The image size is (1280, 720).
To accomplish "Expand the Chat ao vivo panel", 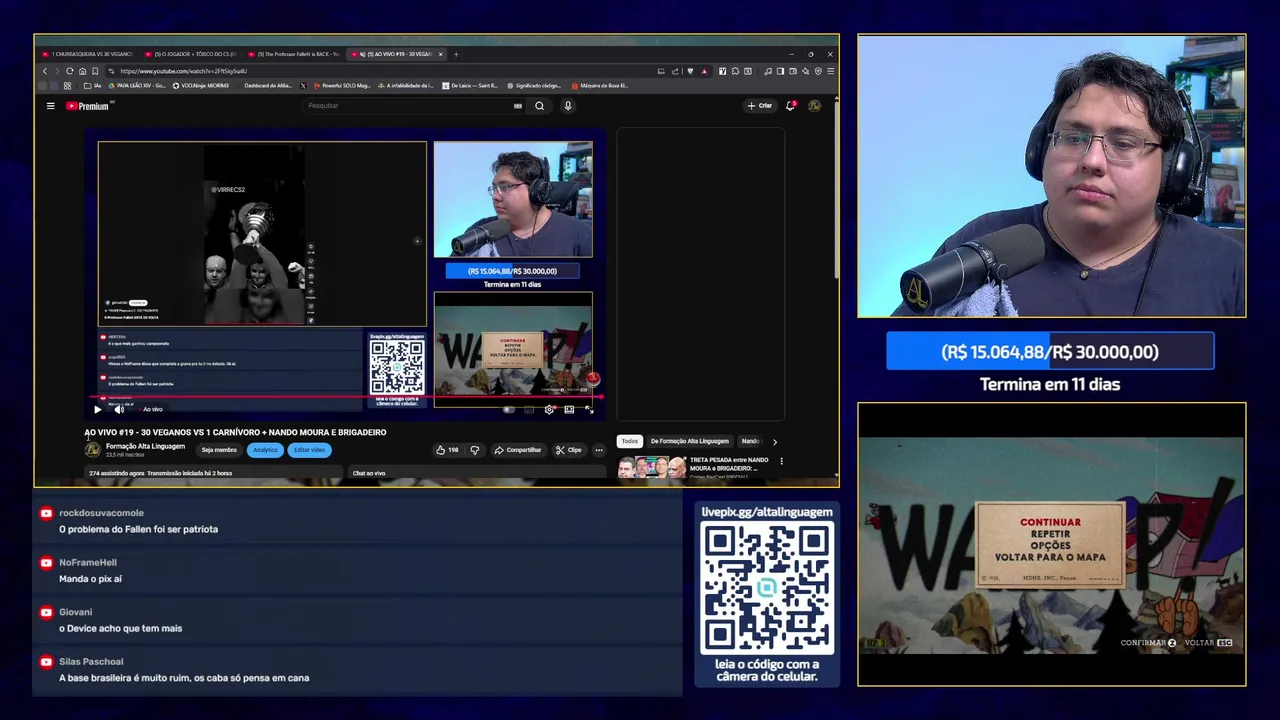I will point(477,473).
